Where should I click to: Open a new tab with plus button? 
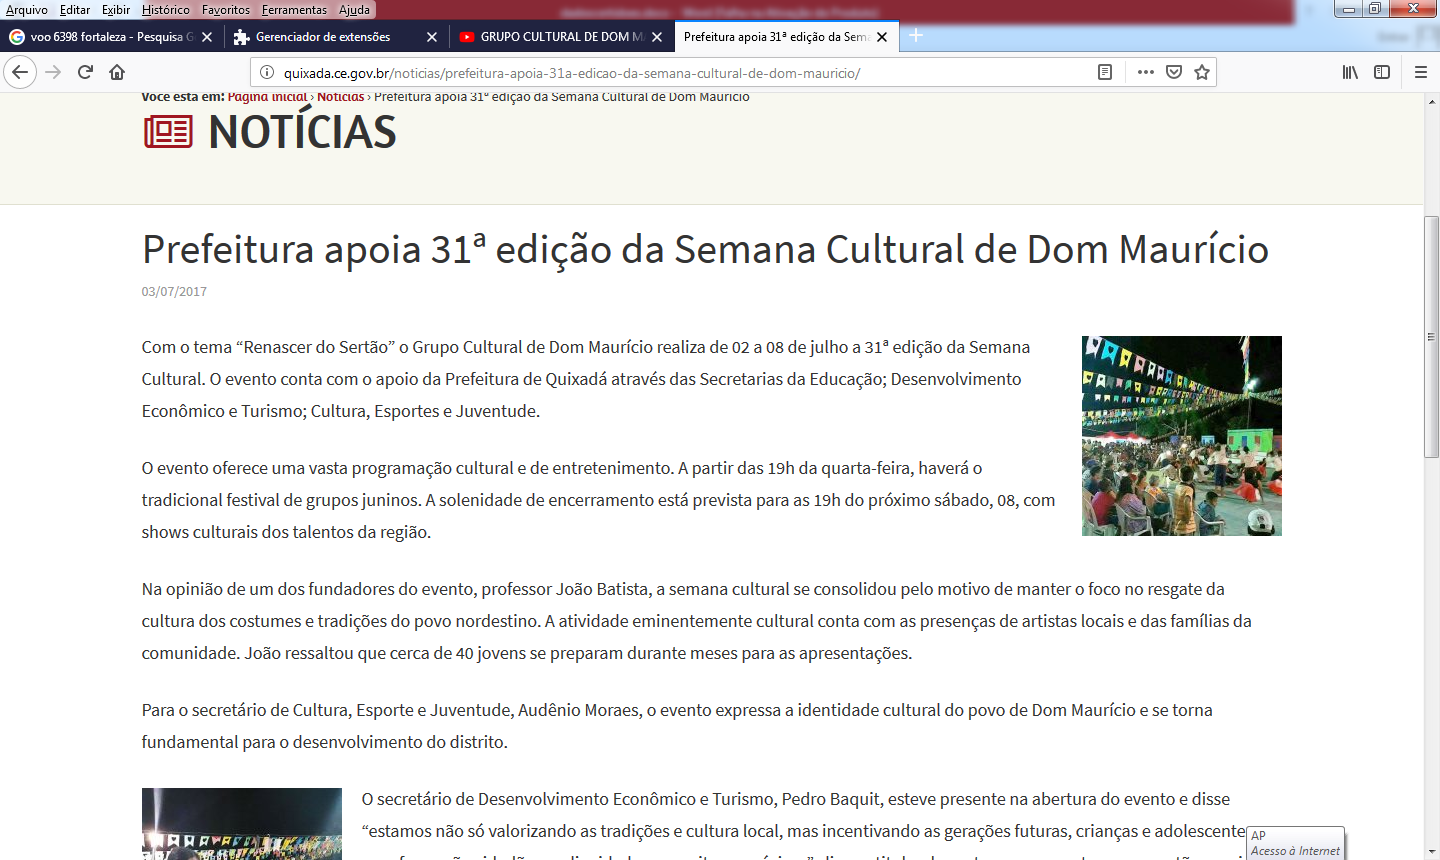[916, 36]
